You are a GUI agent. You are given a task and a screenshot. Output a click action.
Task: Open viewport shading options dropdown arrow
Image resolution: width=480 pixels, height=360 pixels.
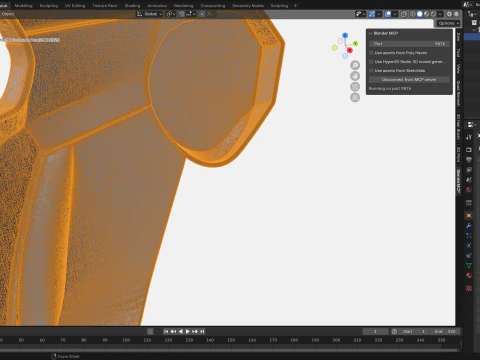point(440,14)
